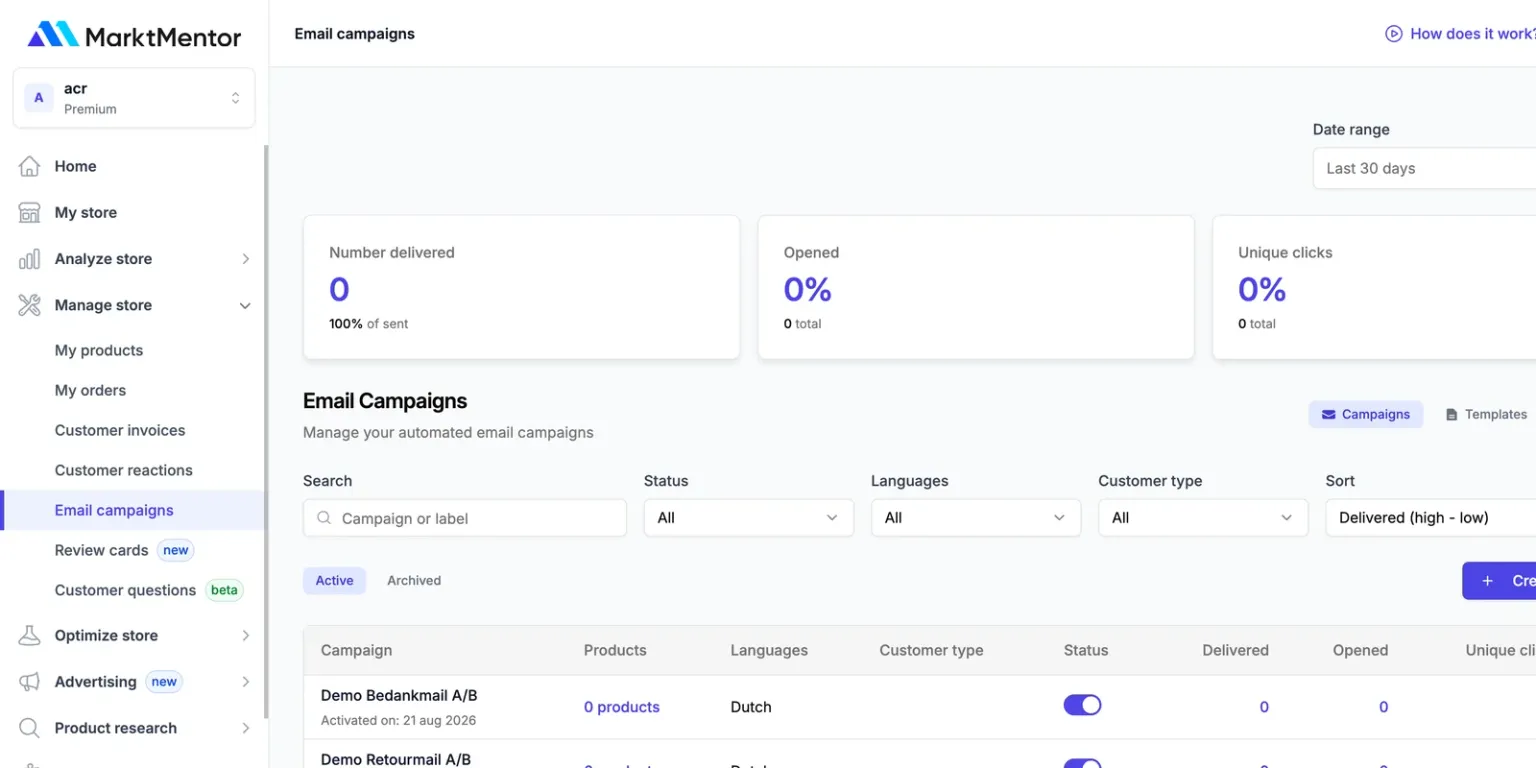Open My orders in sidebar

[90, 390]
